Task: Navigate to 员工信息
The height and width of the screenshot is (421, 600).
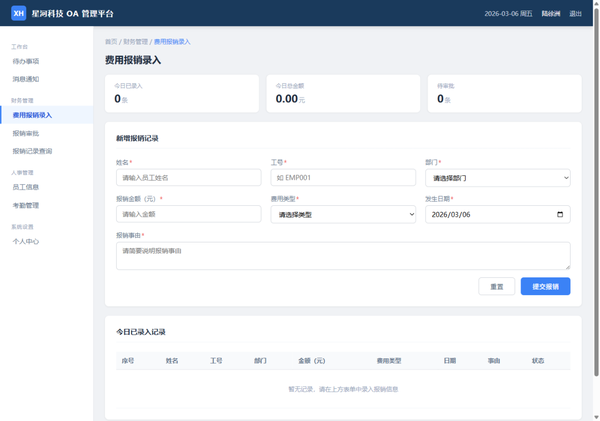Action: click(26, 187)
